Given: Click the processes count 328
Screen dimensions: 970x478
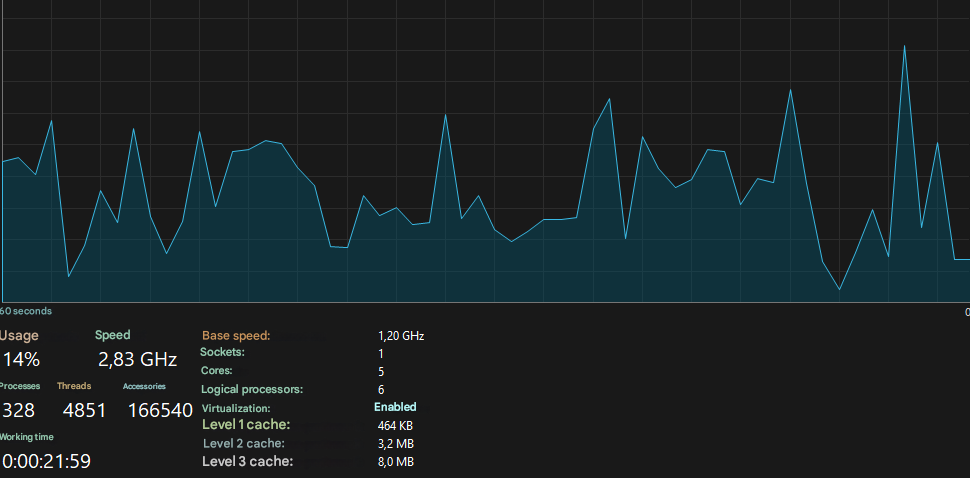Looking at the screenshot, I should coord(19,411).
